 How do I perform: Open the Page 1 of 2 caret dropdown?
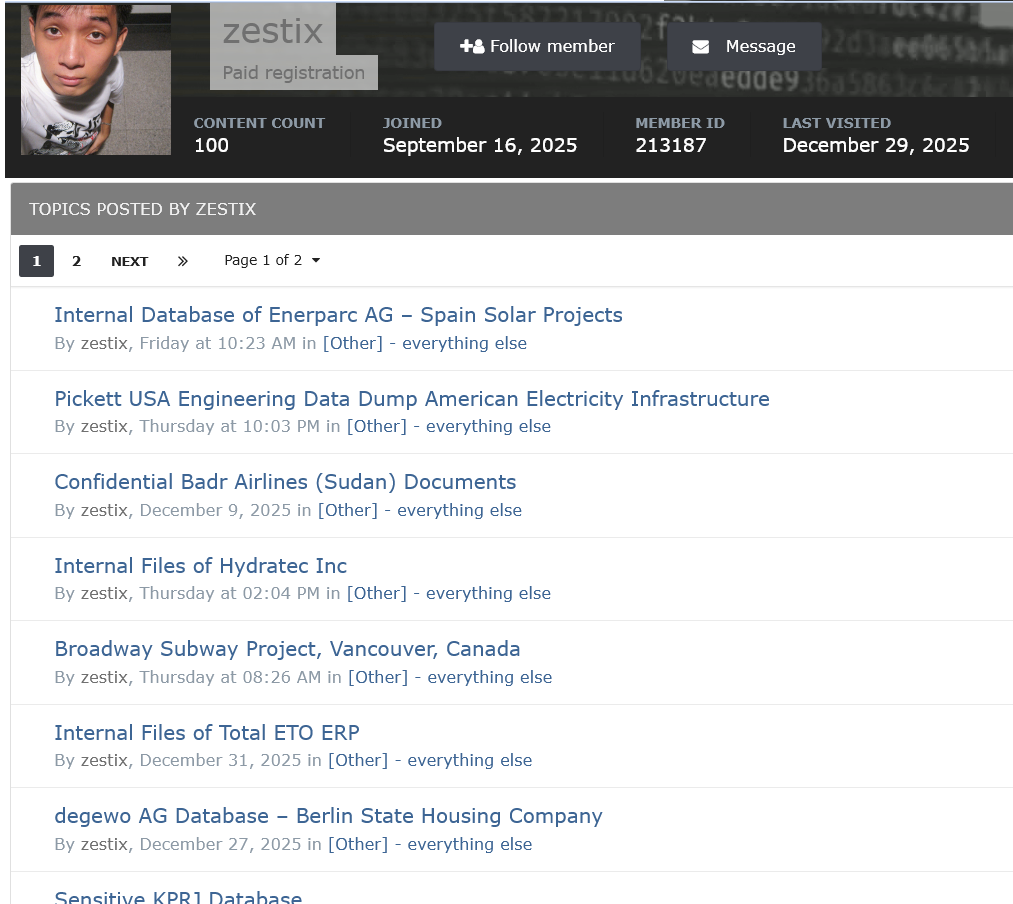[x=315, y=260]
